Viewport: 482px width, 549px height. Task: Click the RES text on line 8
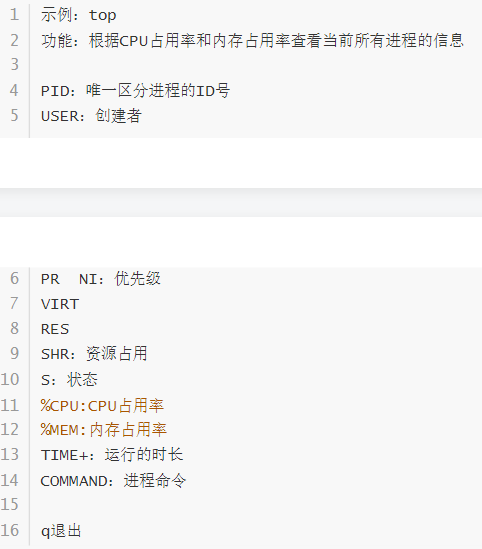pyautogui.click(x=55, y=329)
